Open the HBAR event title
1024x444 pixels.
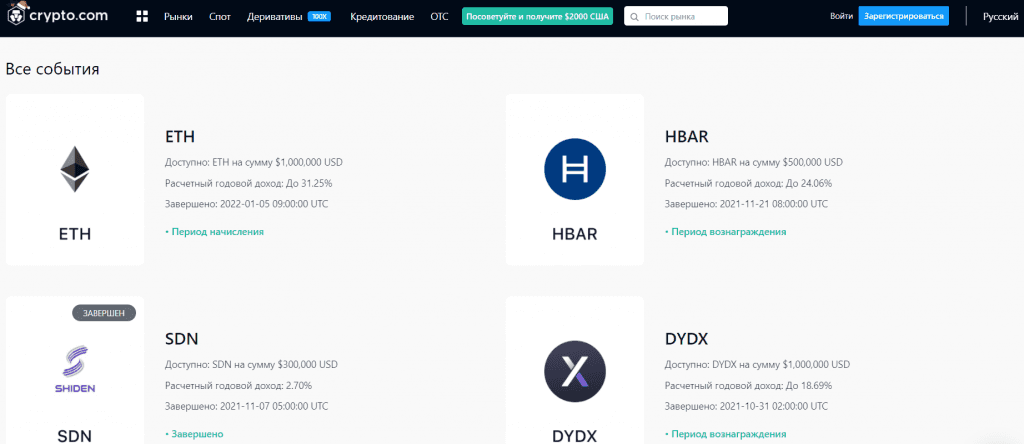coord(686,136)
